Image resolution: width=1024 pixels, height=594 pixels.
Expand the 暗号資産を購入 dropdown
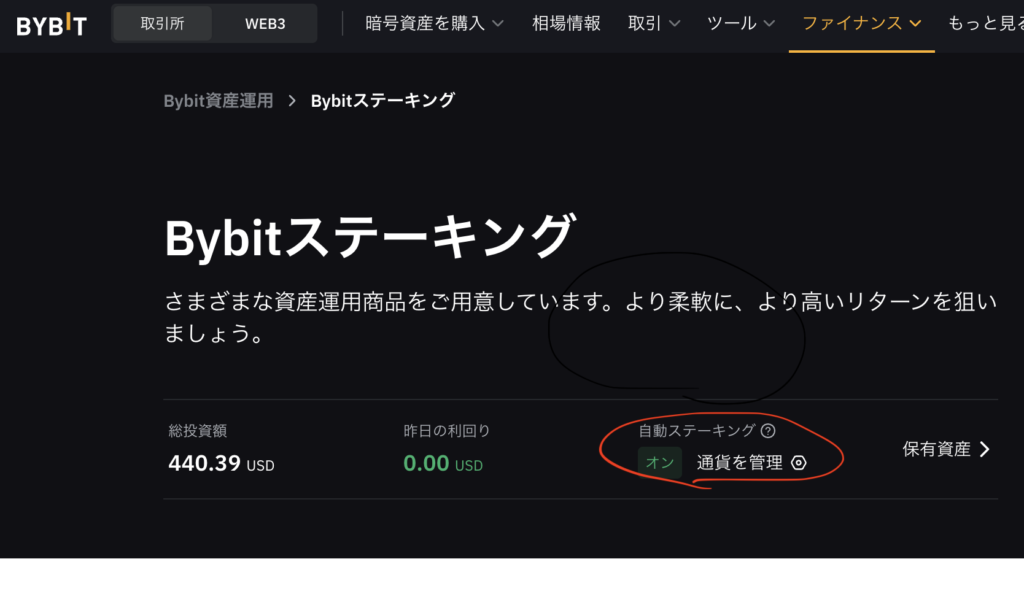pyautogui.click(x=434, y=23)
